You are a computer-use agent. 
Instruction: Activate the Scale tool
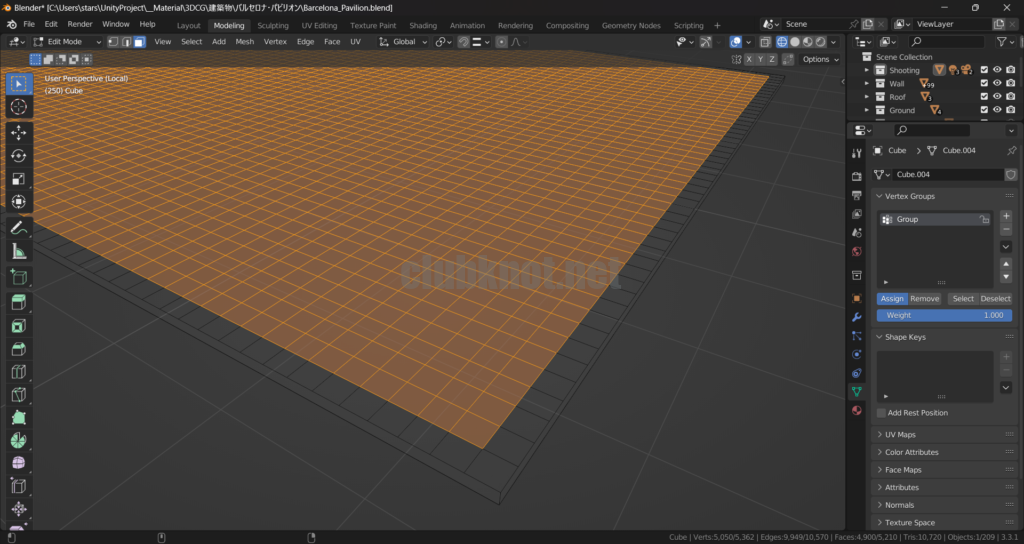pyautogui.click(x=18, y=179)
